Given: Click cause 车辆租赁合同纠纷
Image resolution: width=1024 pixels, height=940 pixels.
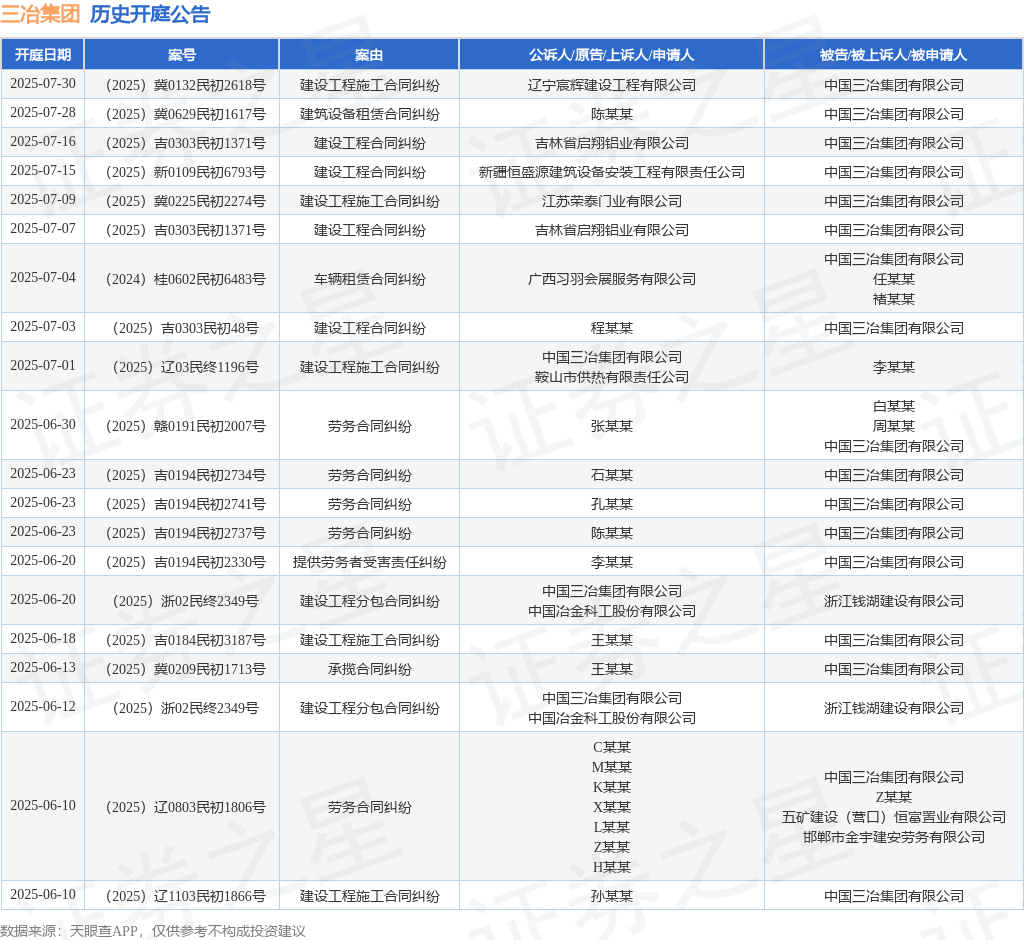Looking at the screenshot, I should click(x=370, y=279).
